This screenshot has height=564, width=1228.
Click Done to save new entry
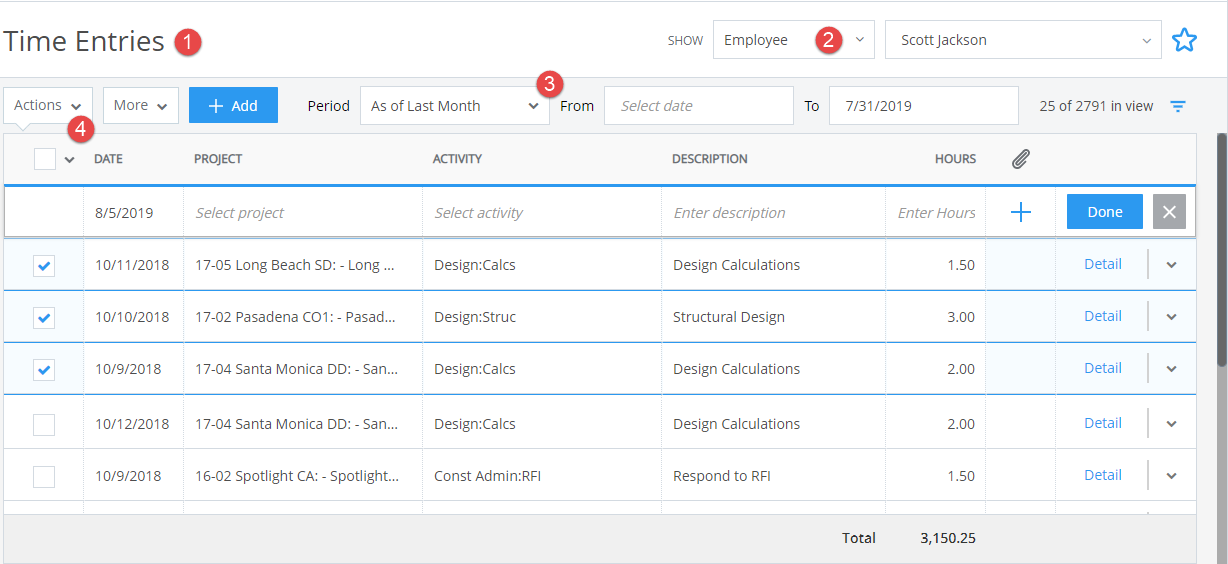(1105, 212)
